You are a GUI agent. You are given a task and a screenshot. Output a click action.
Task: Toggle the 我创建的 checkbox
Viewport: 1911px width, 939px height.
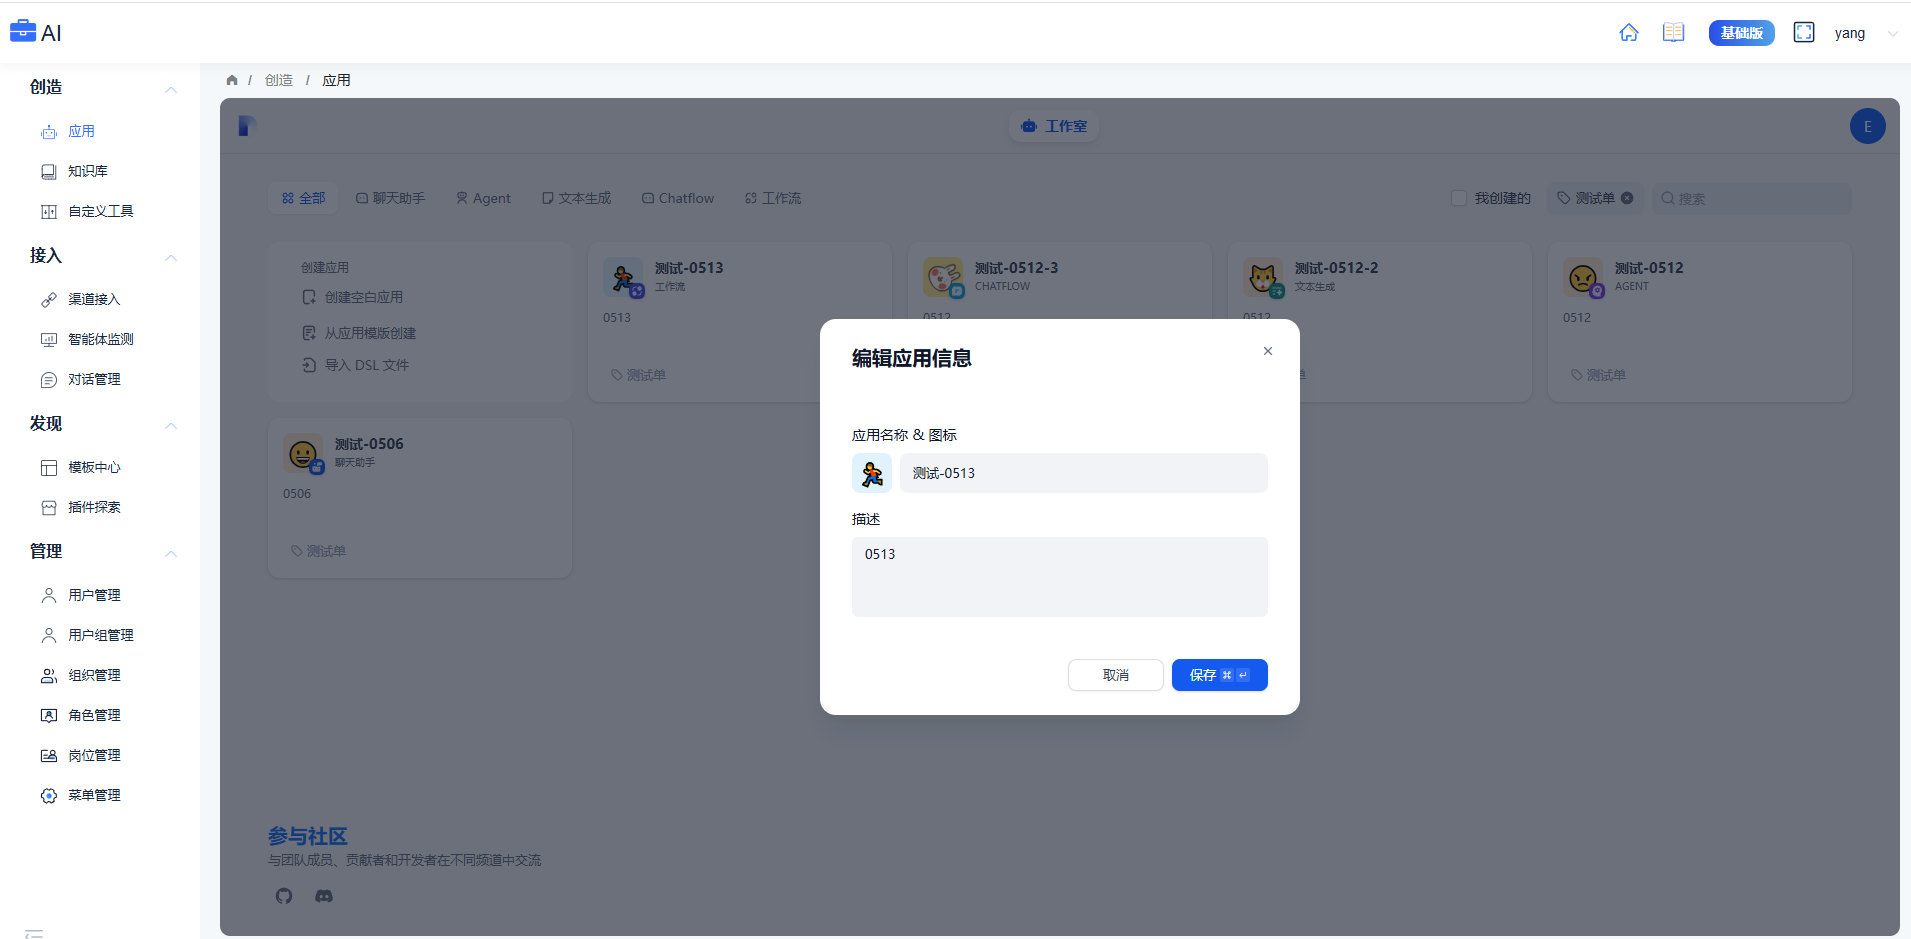point(1459,198)
